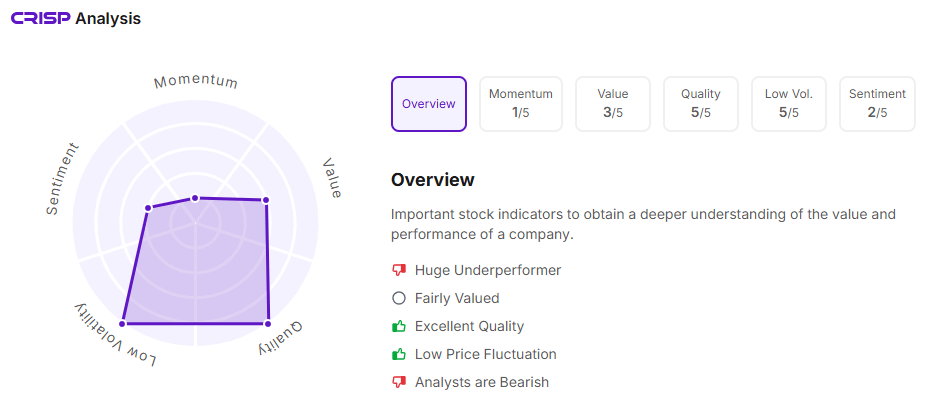Click the green thumbs-up icon beside Excellent Quality

point(399,326)
